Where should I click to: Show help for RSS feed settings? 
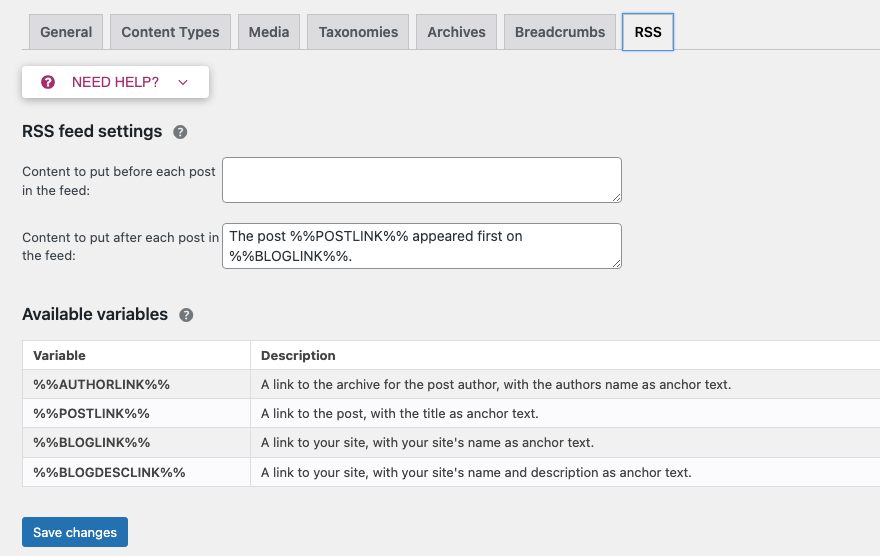pyautogui.click(x=180, y=132)
